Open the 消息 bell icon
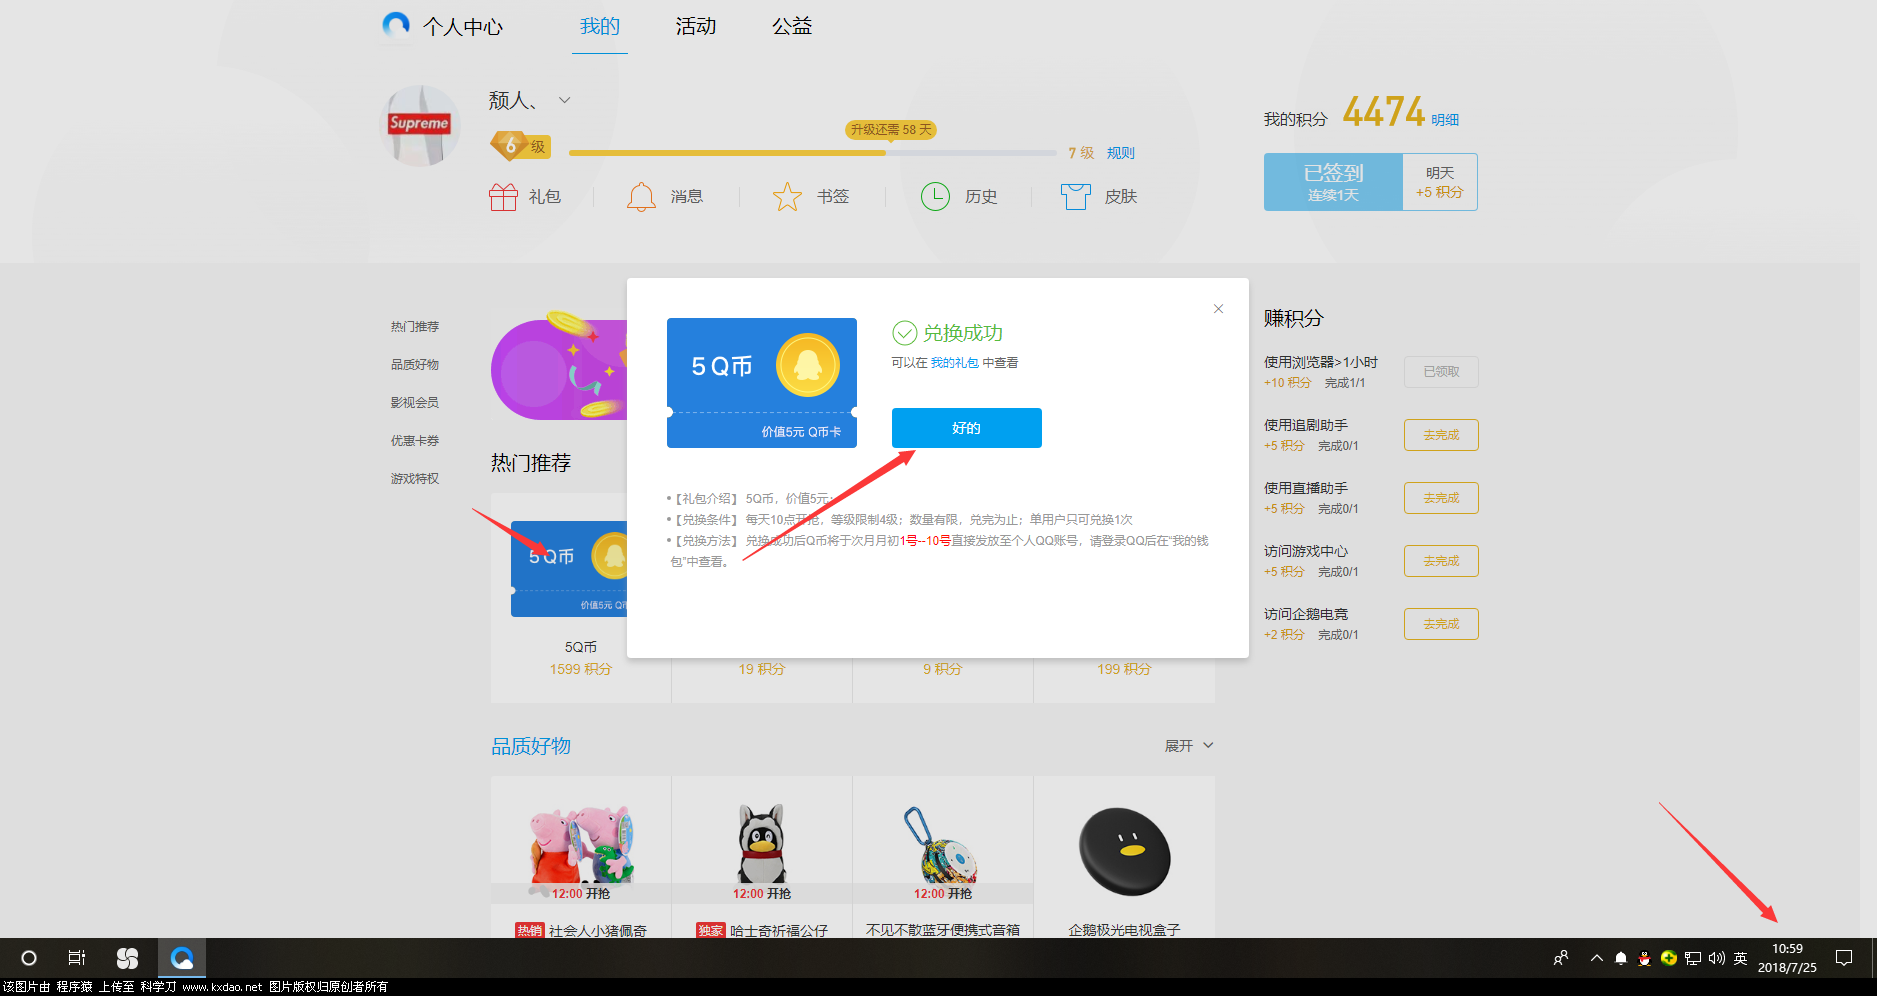The width and height of the screenshot is (1877, 996). point(641,197)
